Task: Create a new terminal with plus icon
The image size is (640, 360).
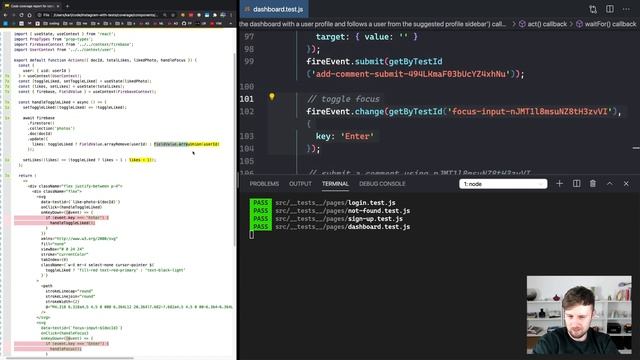Action: click(559, 184)
